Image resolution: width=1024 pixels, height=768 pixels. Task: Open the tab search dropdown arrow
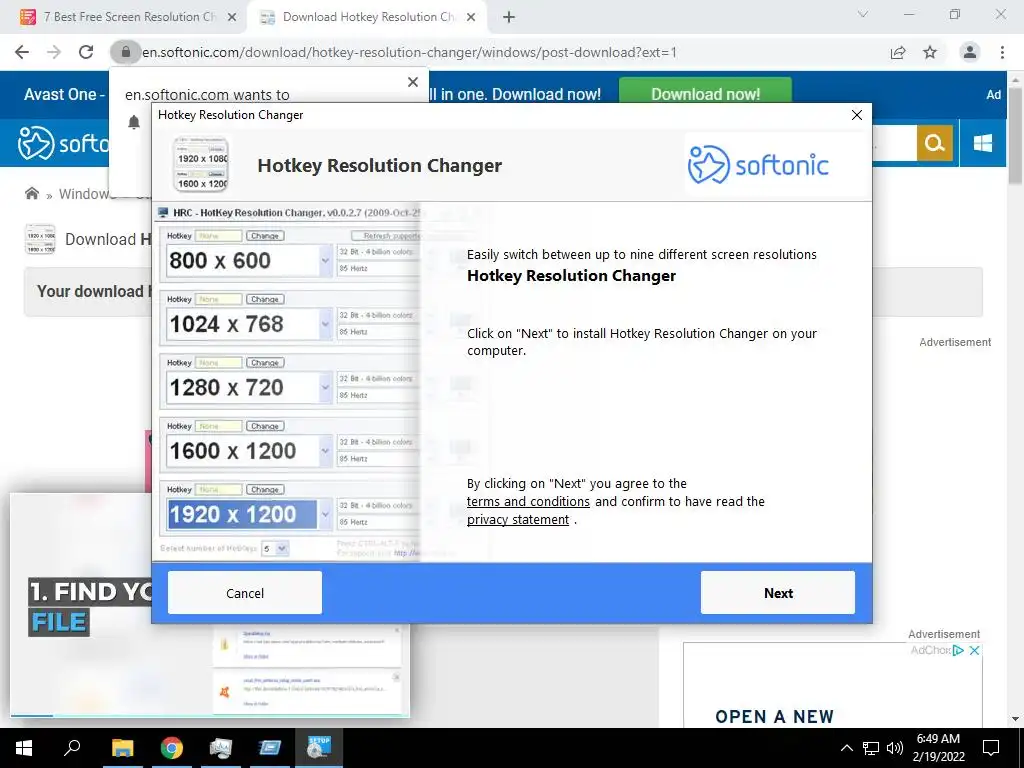click(863, 14)
